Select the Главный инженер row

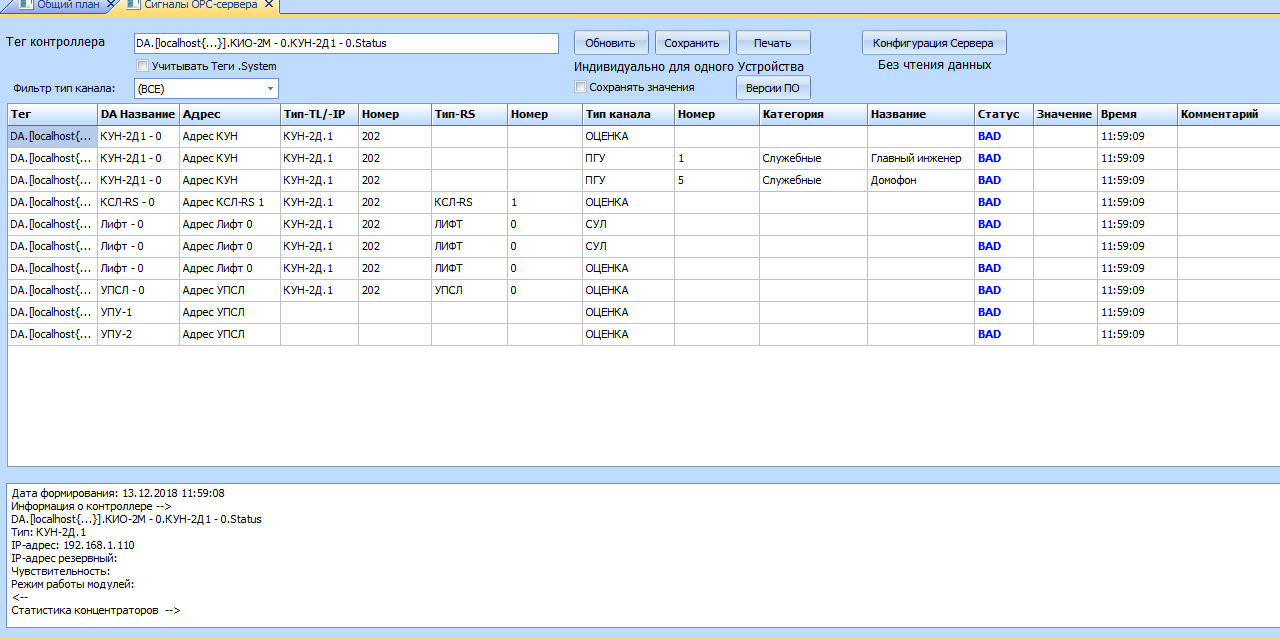point(915,158)
